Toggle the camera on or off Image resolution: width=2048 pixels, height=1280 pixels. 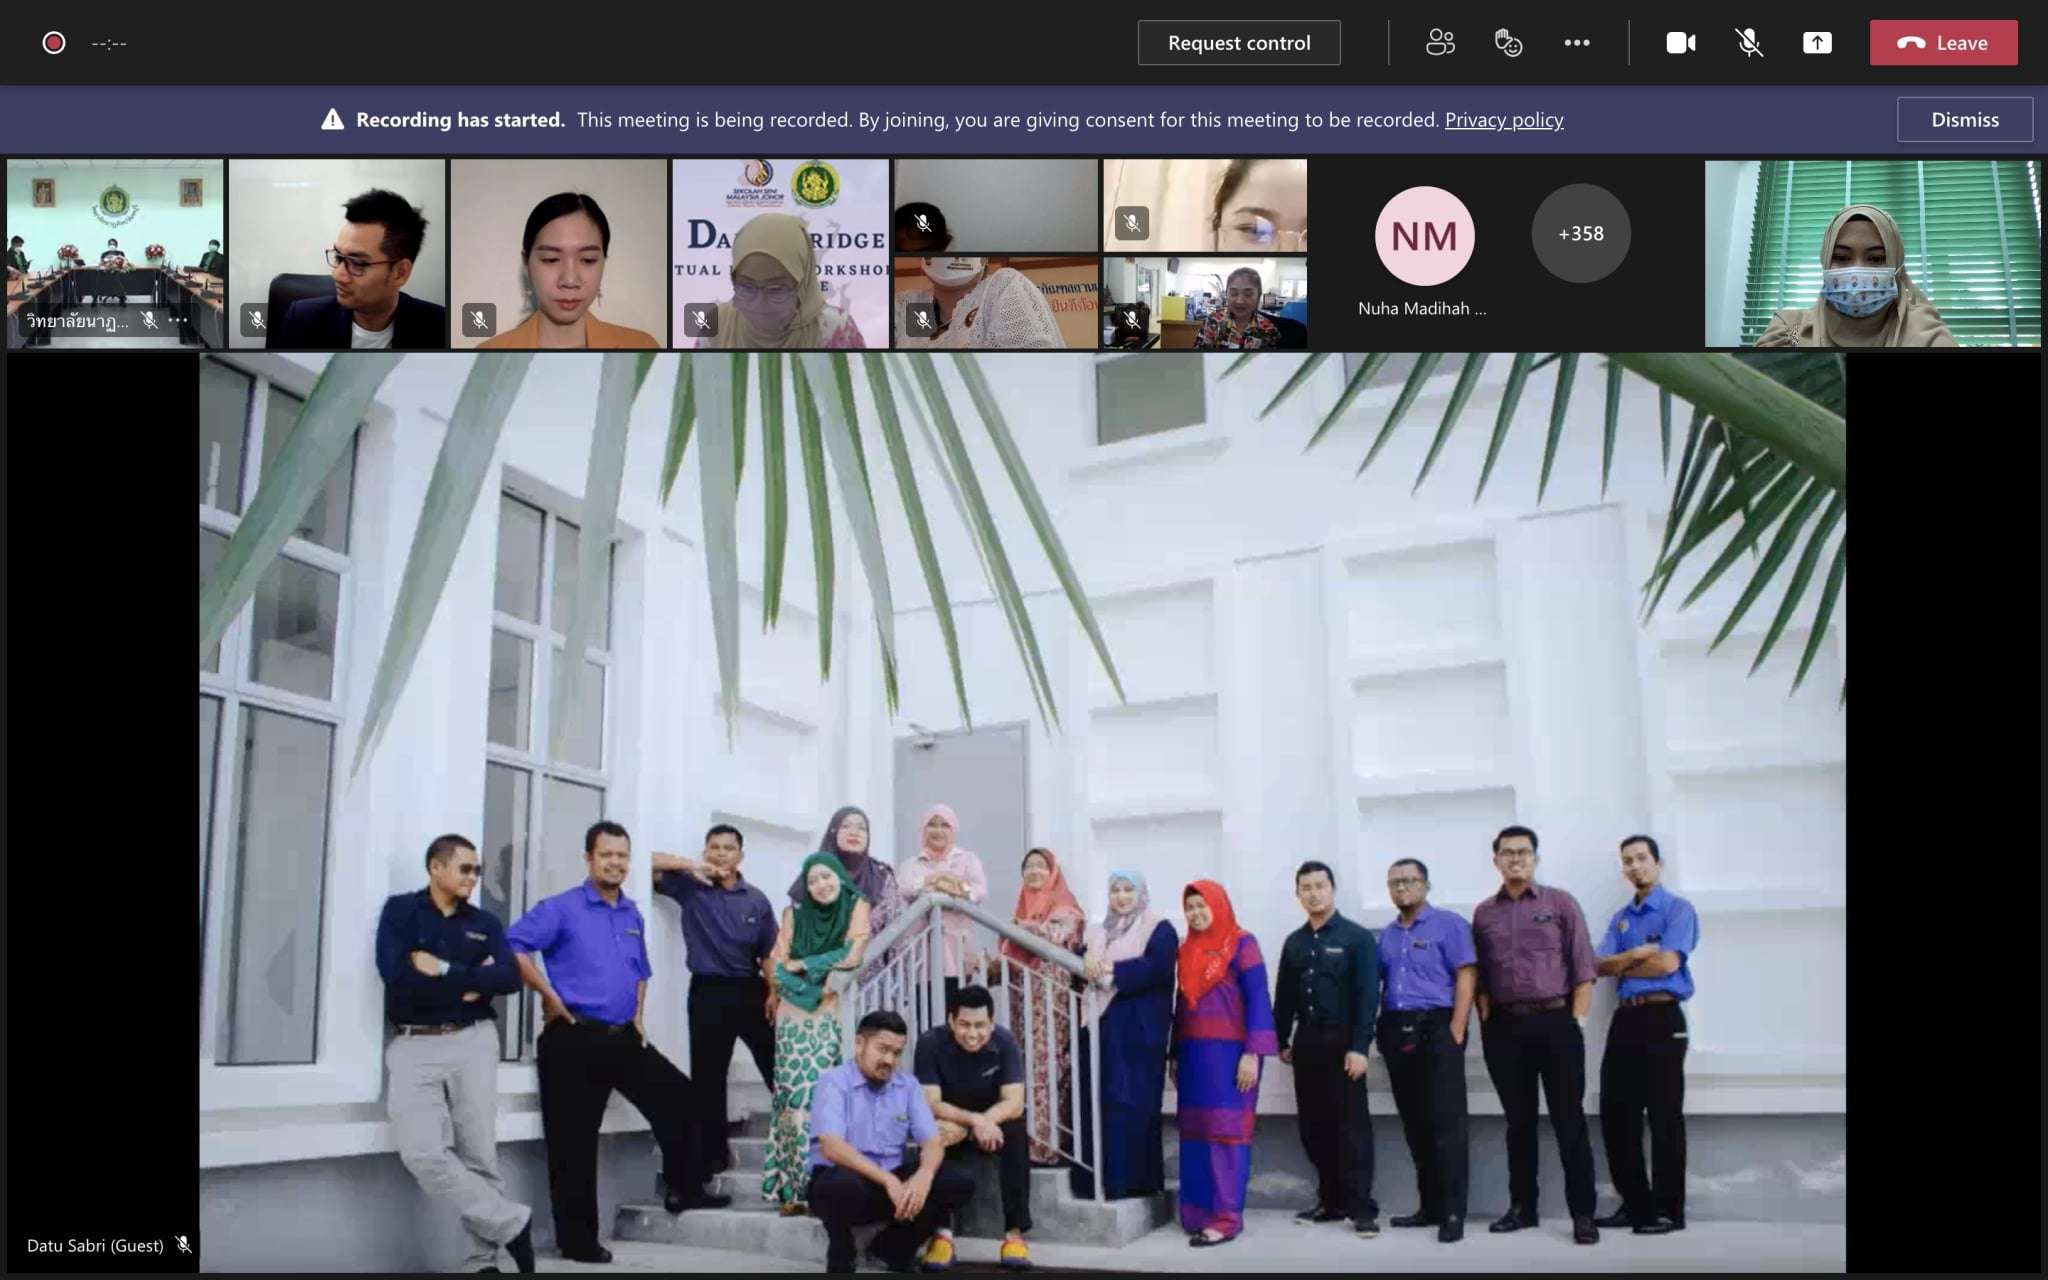click(x=1680, y=43)
